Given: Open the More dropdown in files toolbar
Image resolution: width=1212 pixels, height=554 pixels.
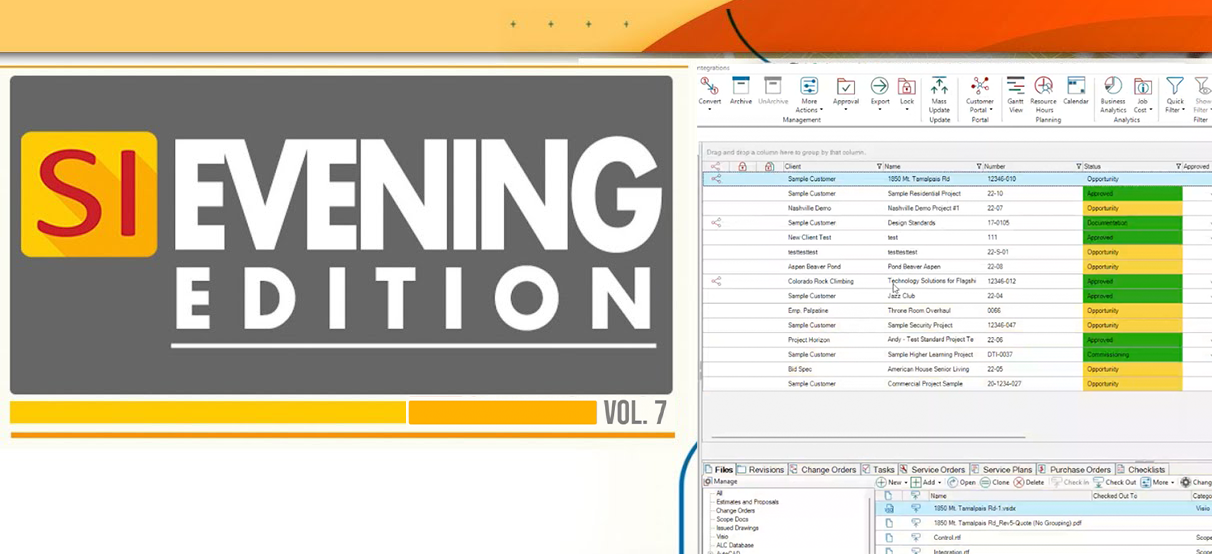Looking at the screenshot, I should [x=1158, y=482].
